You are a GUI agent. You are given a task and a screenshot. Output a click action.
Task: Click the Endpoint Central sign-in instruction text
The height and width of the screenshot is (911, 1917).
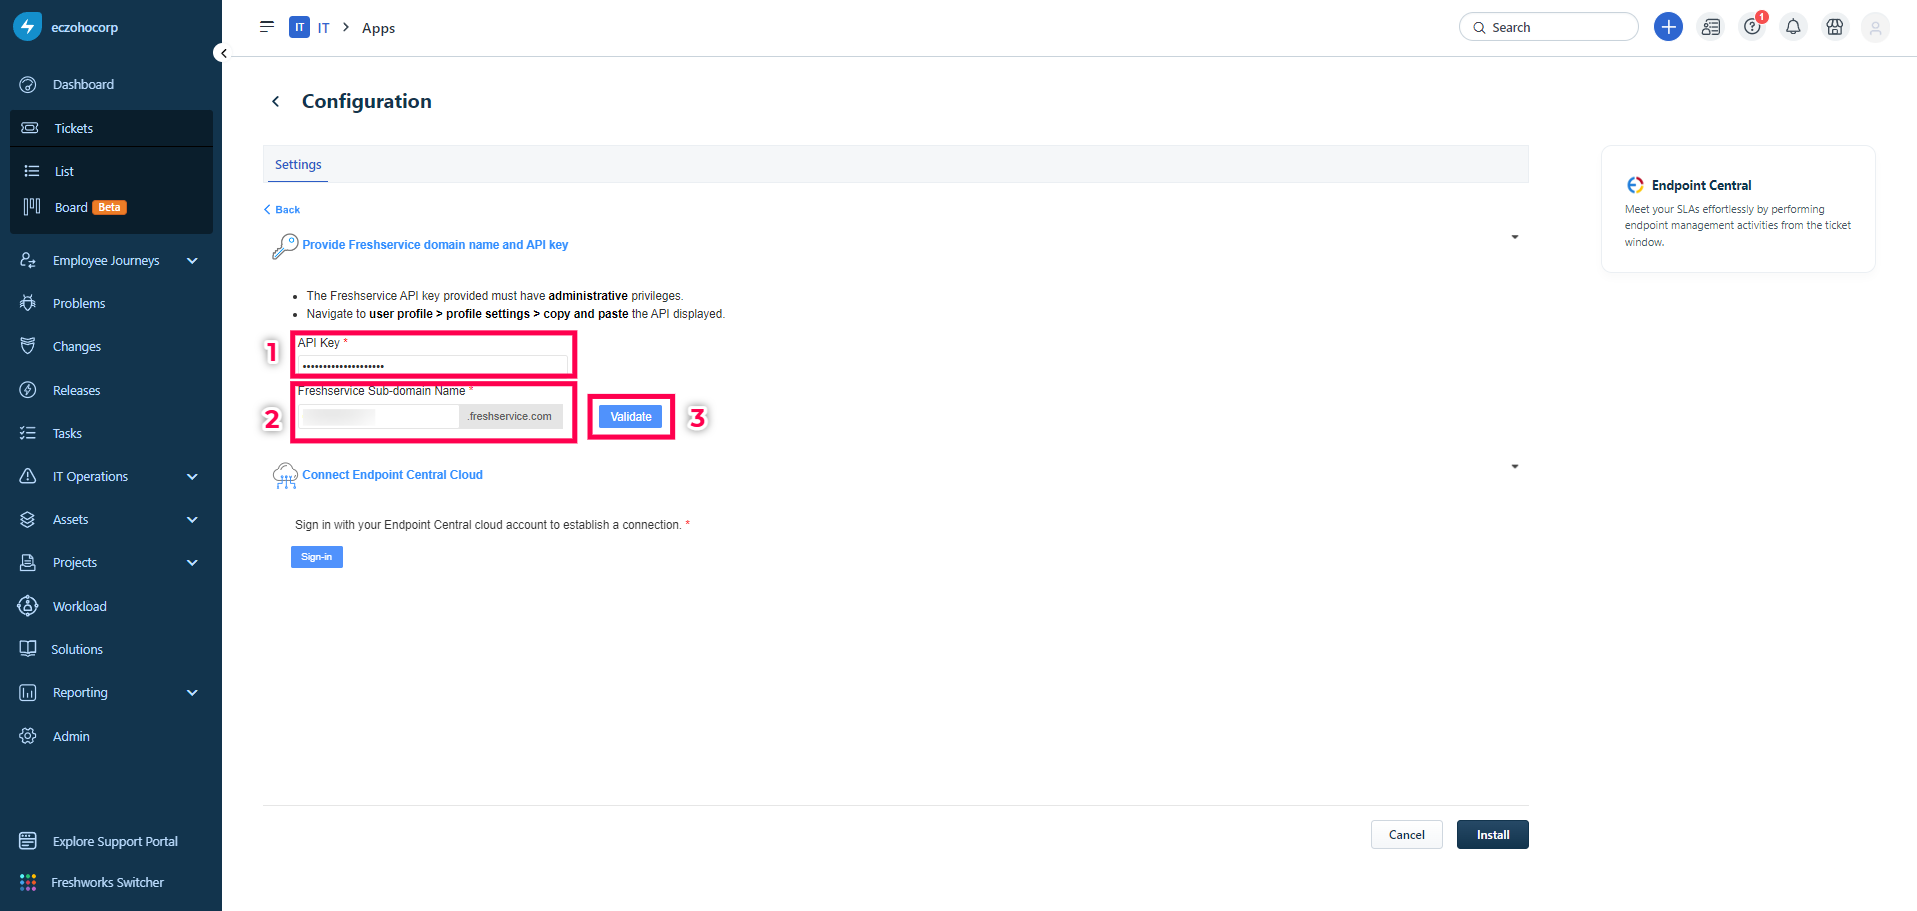click(x=488, y=525)
